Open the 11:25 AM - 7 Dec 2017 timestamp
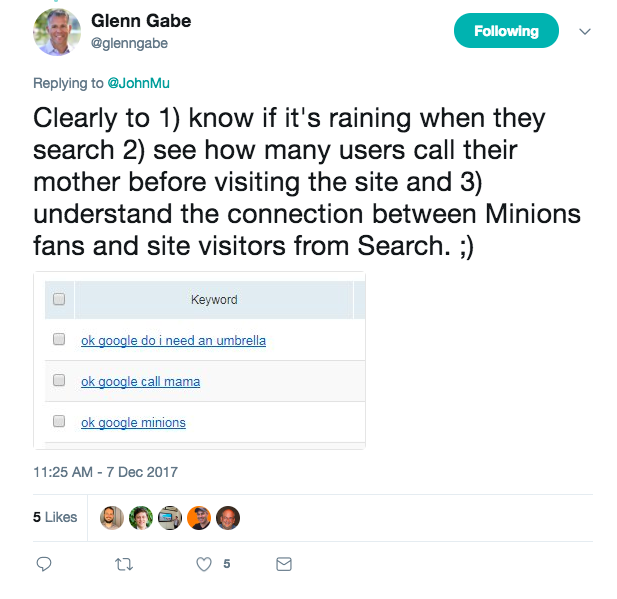 (x=105, y=471)
